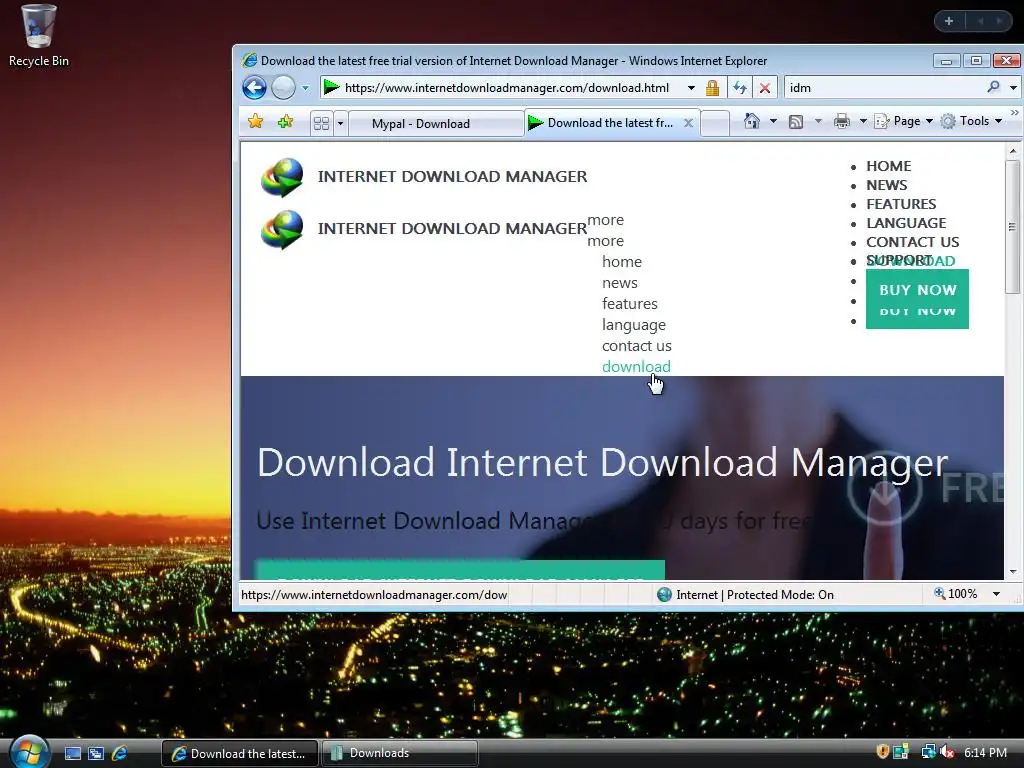
Task: Click the Home page icon
Action: click(x=752, y=121)
